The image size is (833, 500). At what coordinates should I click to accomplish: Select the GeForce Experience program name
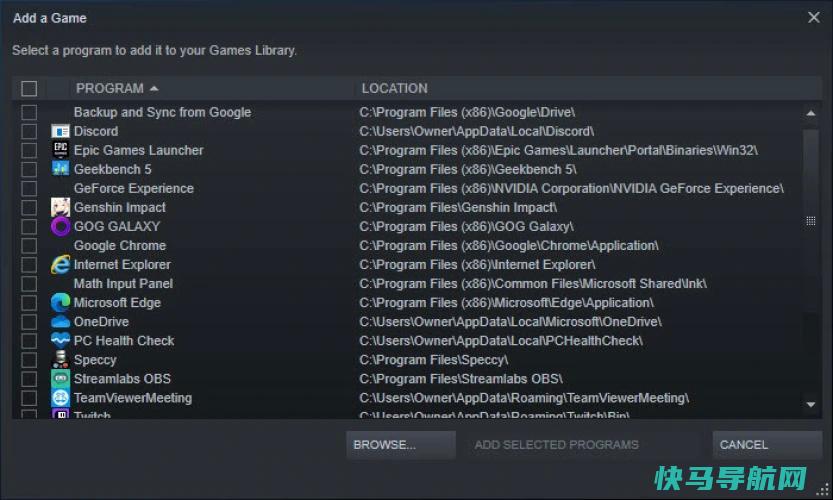pos(133,189)
